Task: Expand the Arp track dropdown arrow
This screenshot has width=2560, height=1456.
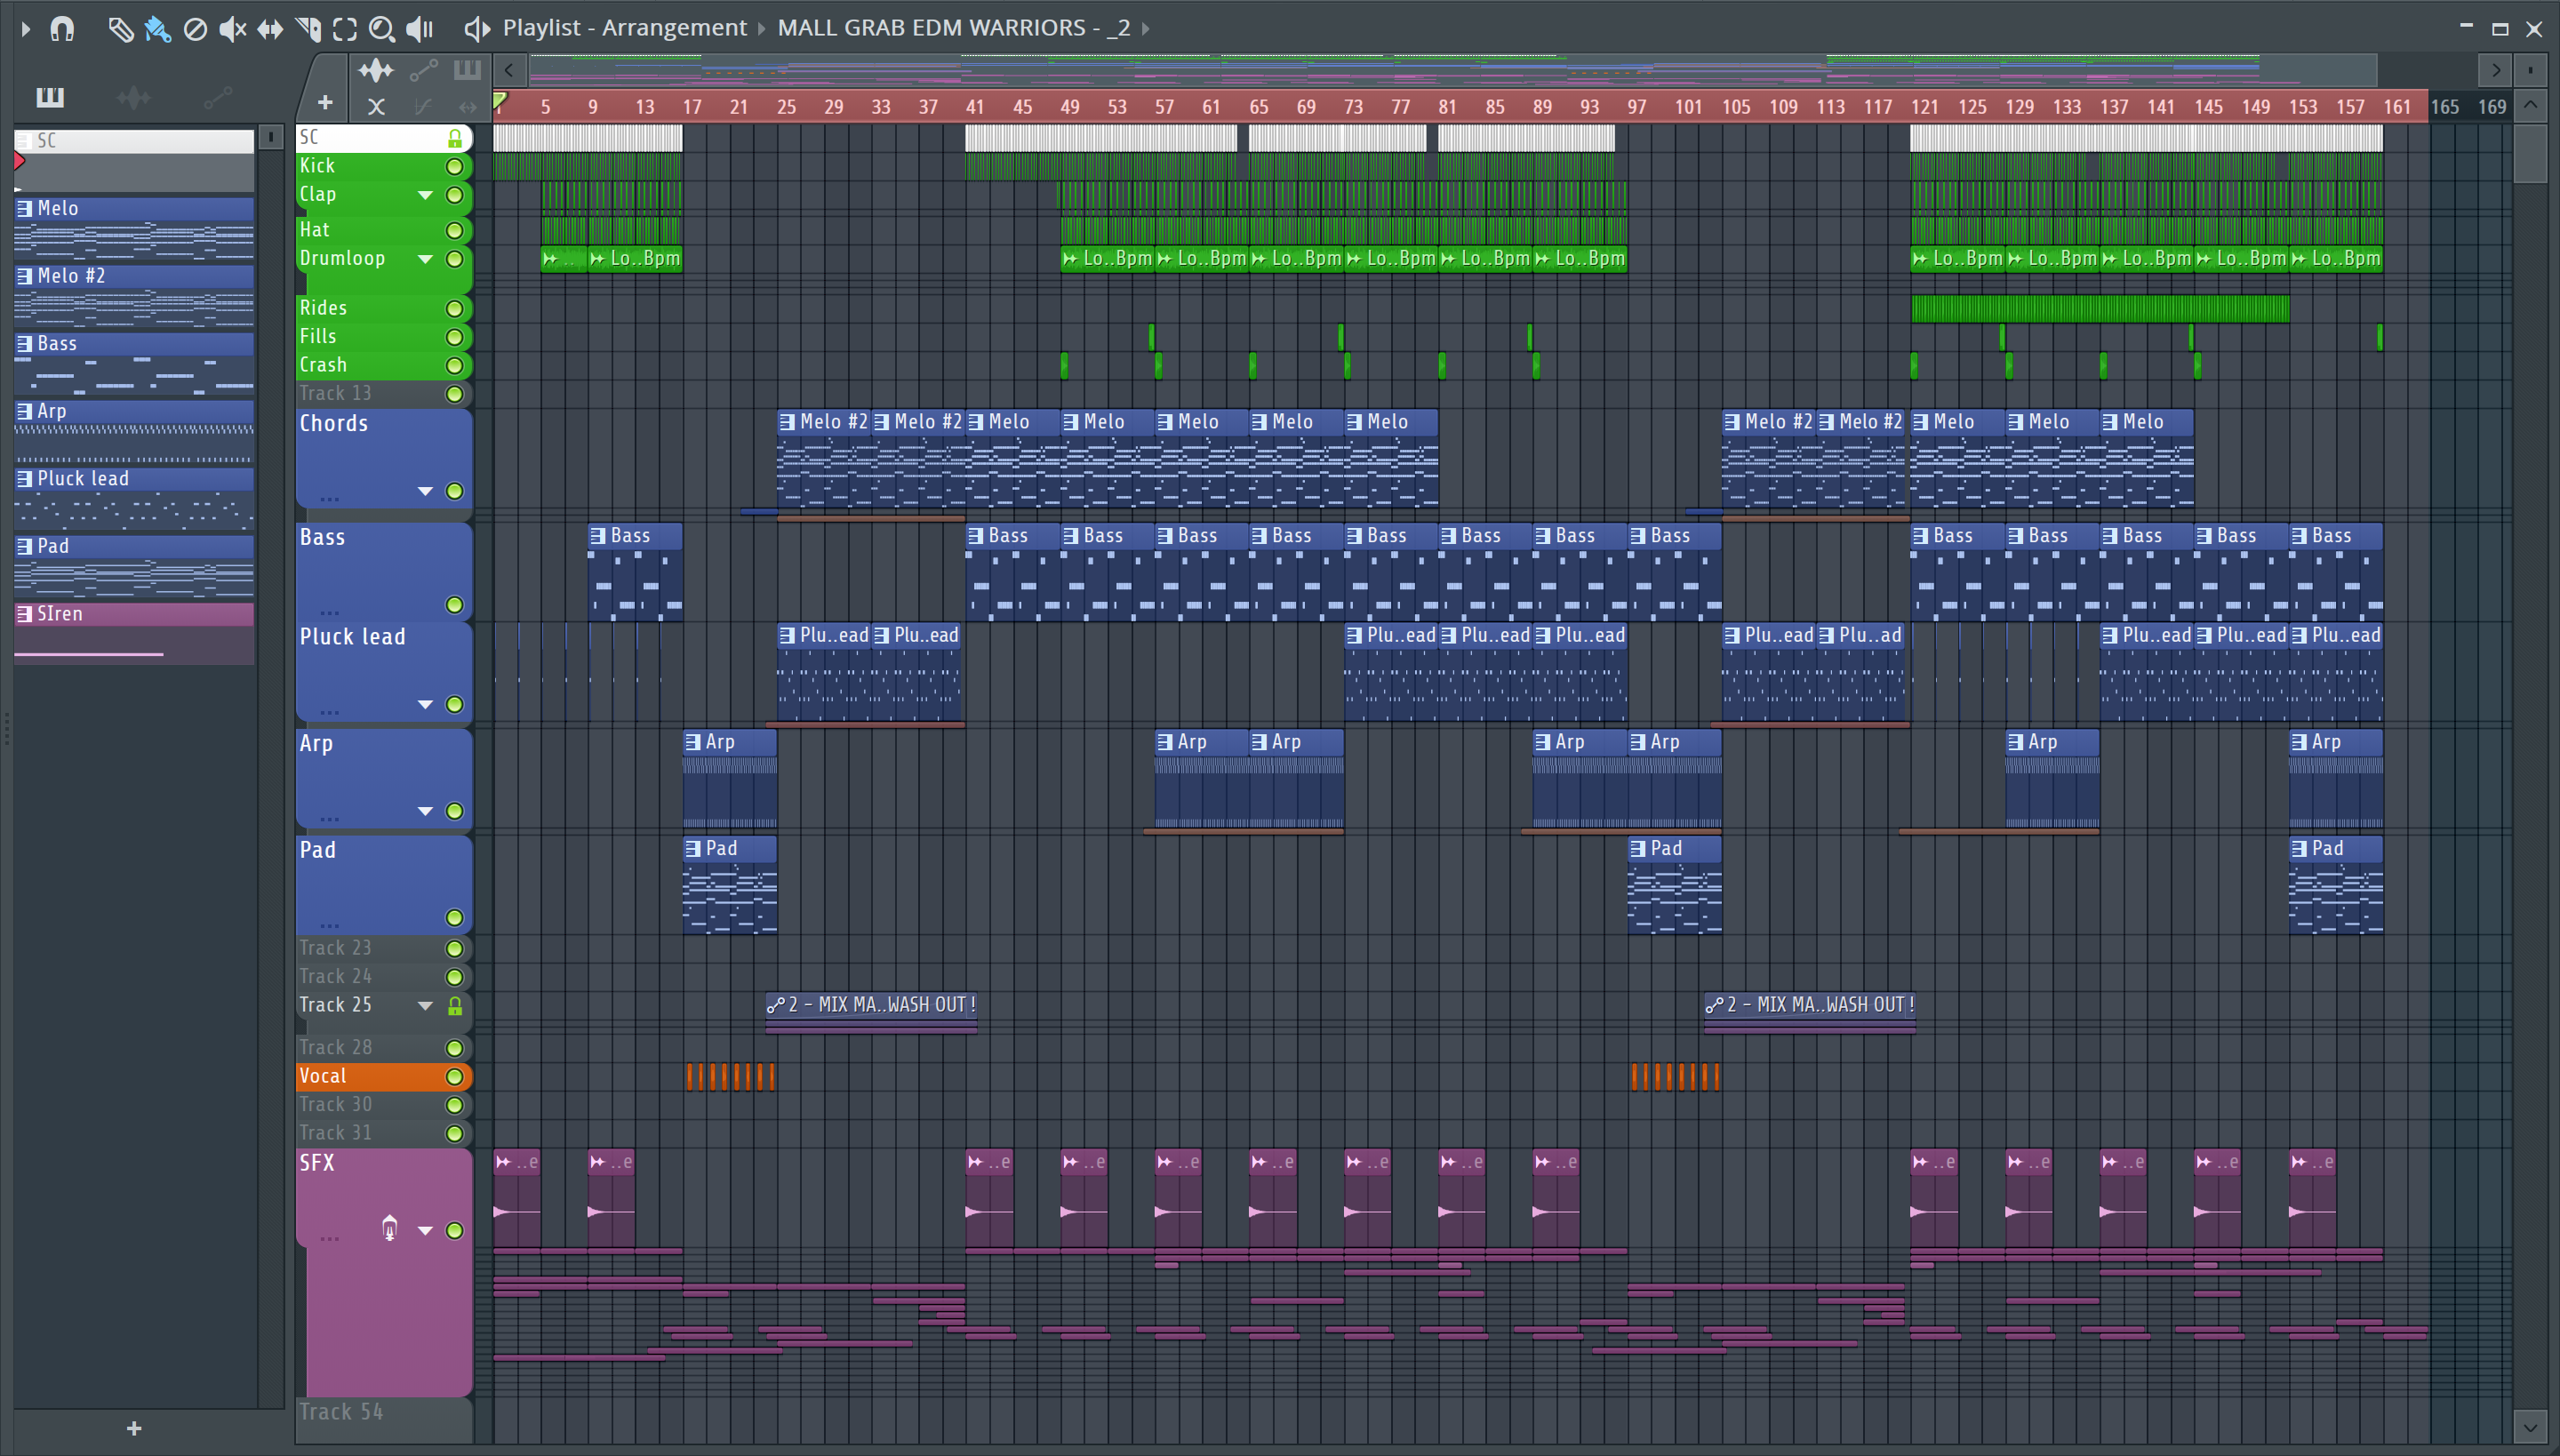Action: pyautogui.click(x=425, y=811)
